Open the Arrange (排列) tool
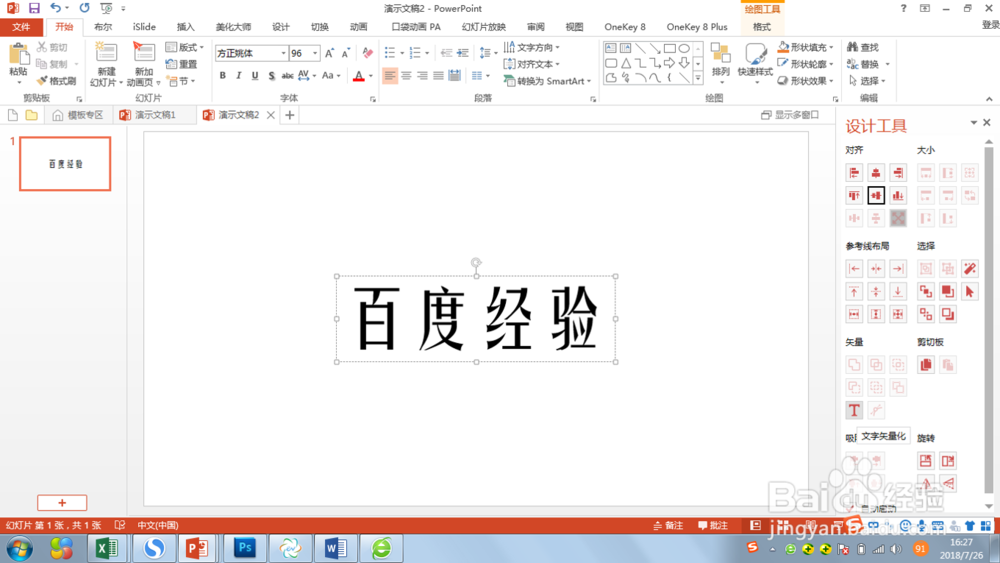 tap(721, 63)
